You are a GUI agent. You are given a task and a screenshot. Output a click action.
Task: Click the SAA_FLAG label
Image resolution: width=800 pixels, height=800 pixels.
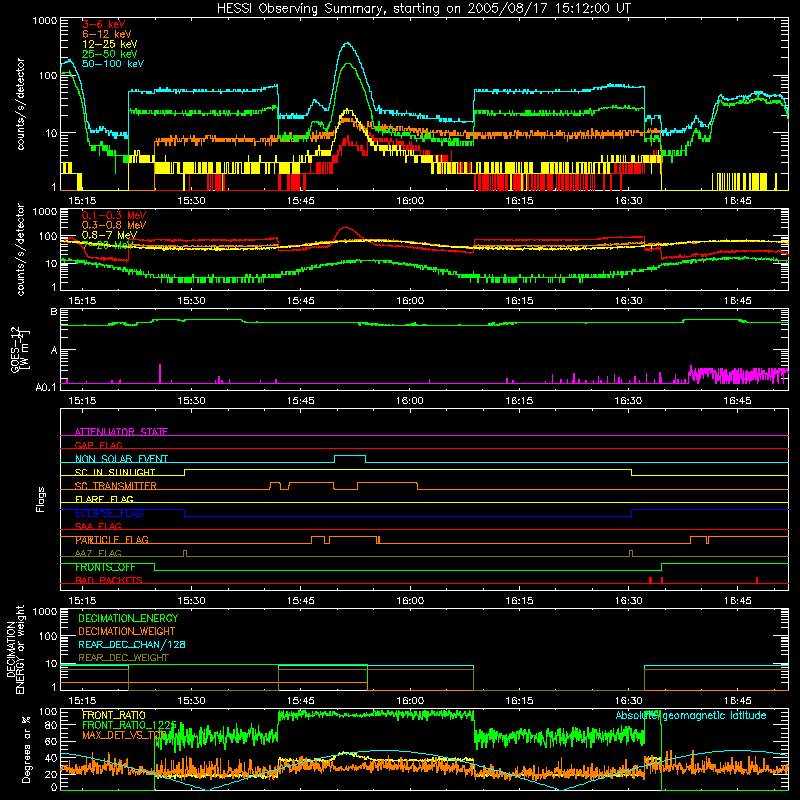[x=98, y=526]
